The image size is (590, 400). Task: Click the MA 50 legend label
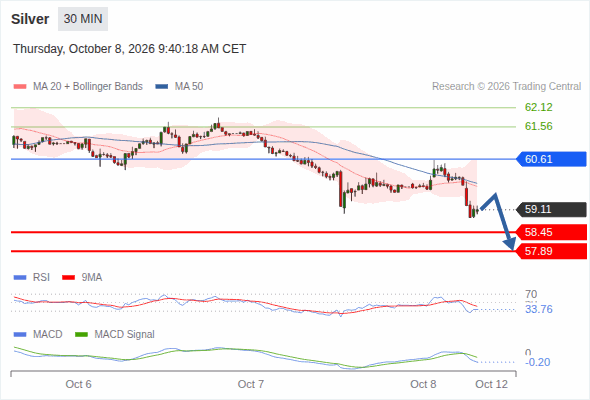click(x=189, y=87)
